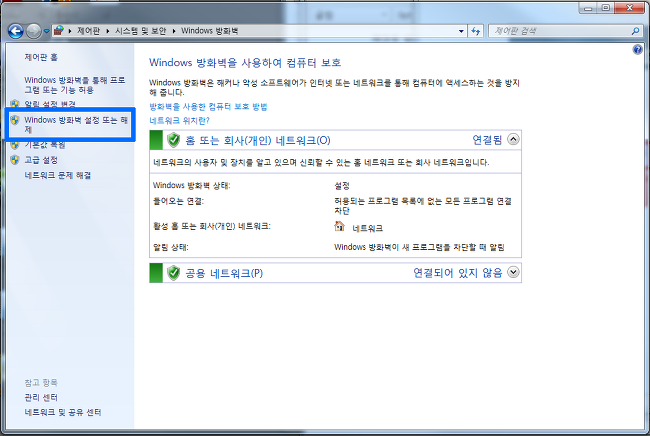Click the 알림 상태: label
Screen dimensions: 650x436
(x=171, y=247)
